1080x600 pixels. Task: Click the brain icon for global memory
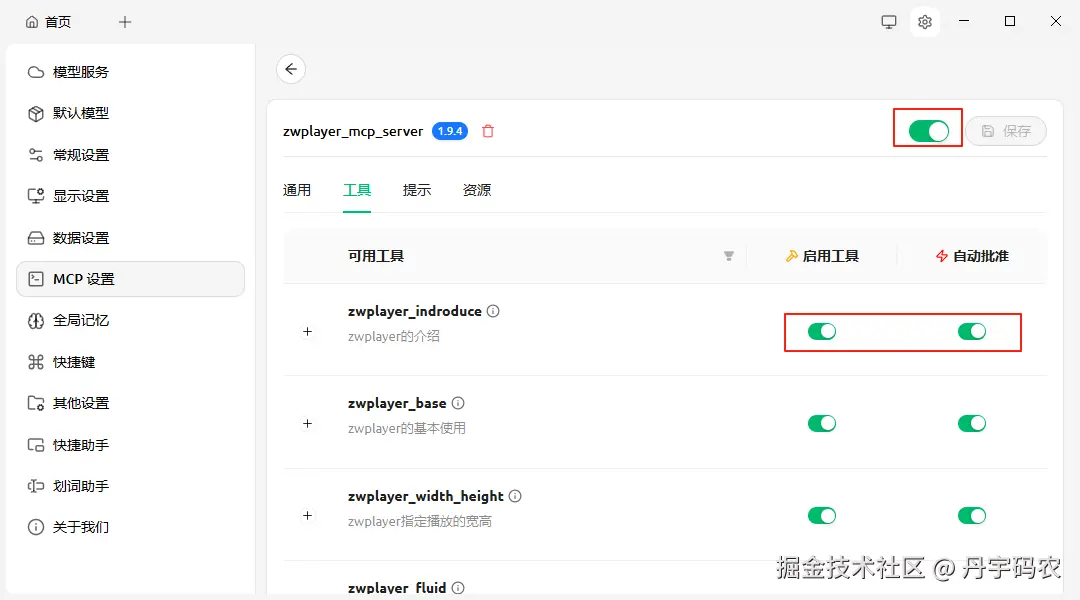click(36, 320)
